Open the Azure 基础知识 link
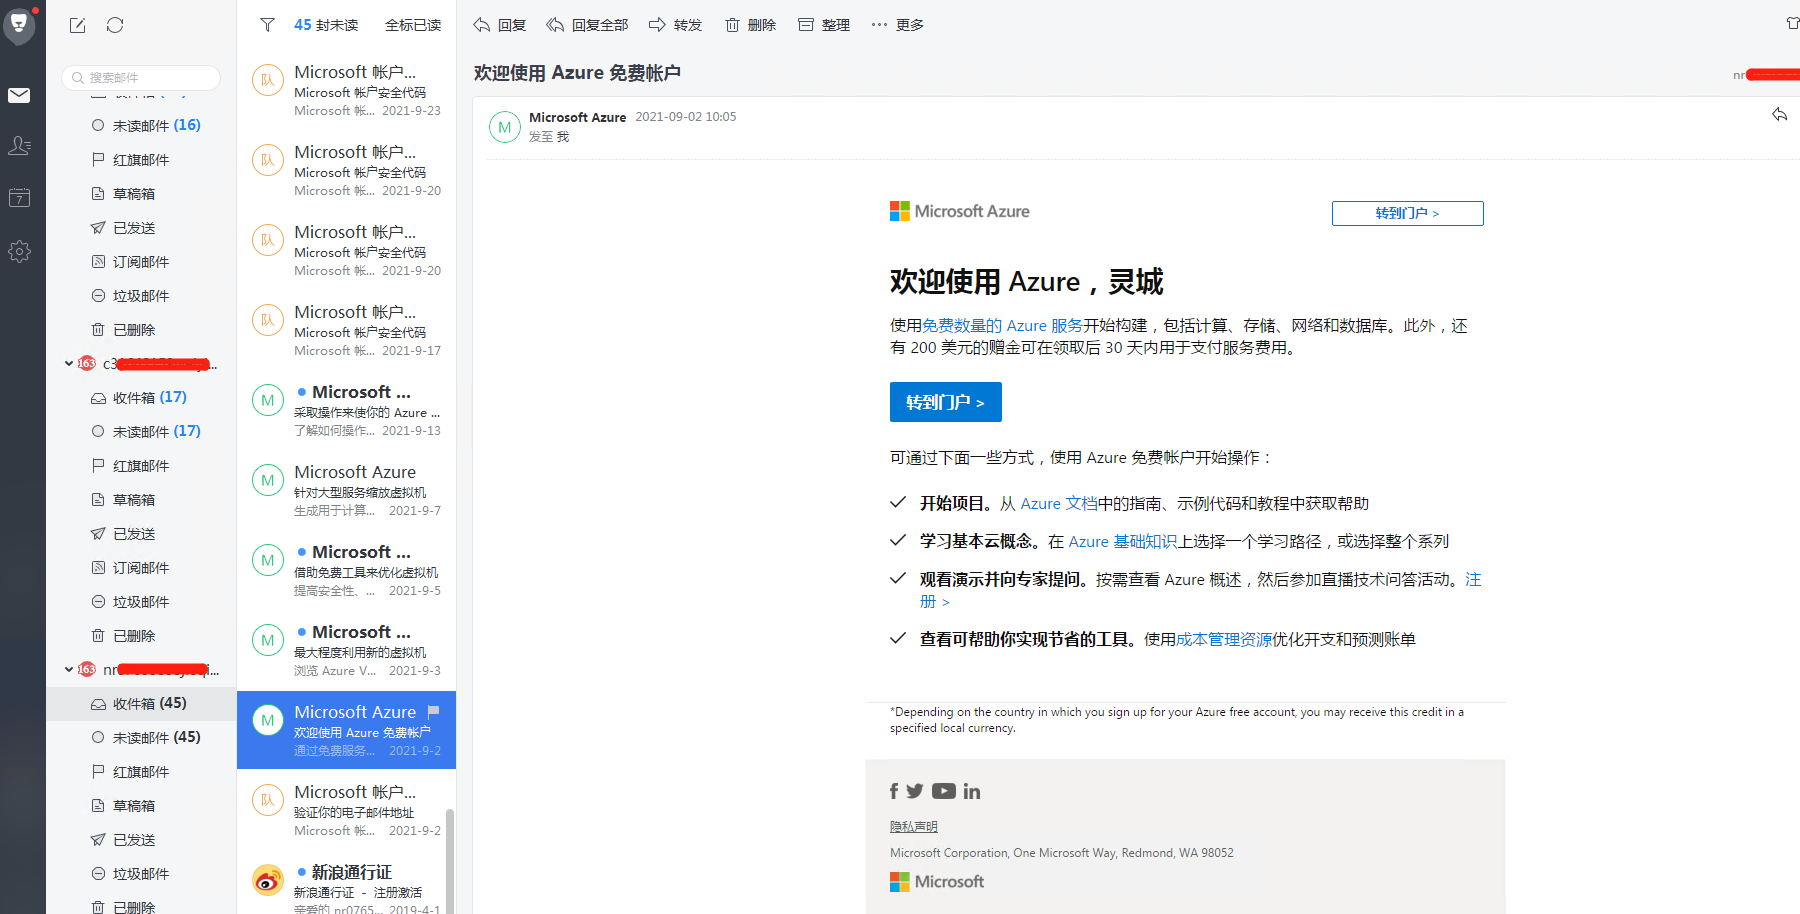 pyautogui.click(x=1122, y=542)
